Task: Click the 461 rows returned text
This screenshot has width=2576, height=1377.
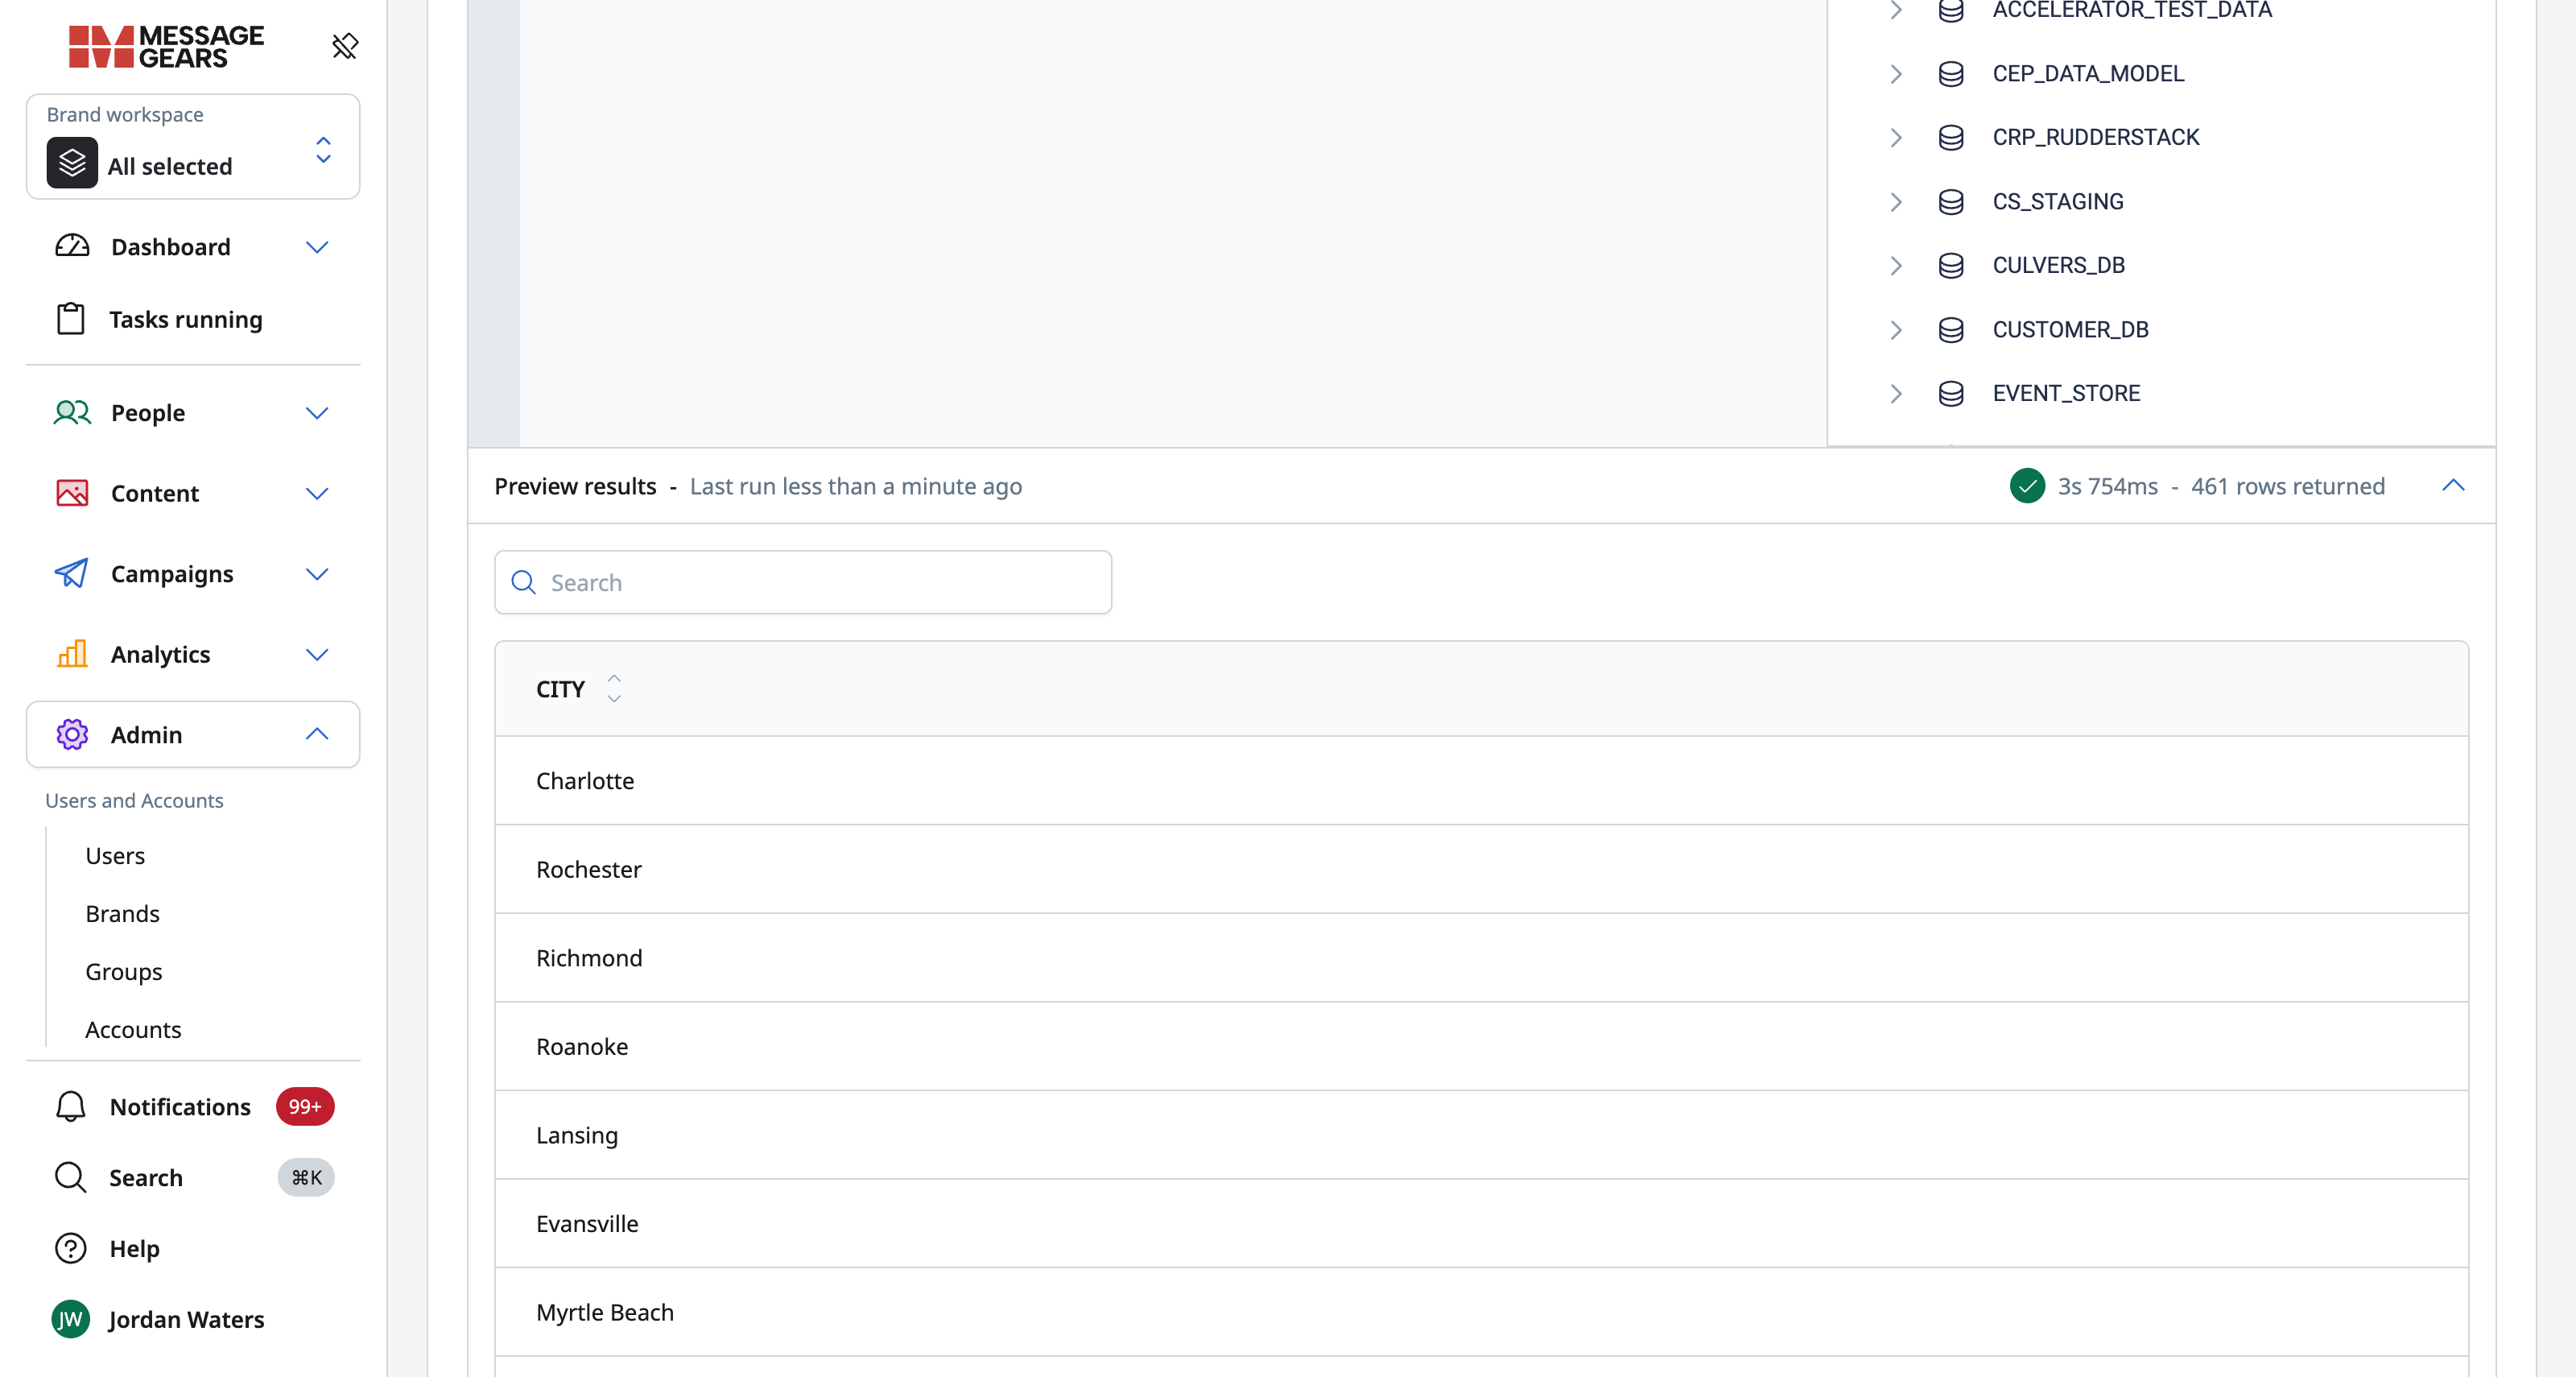Action: (x=2287, y=486)
